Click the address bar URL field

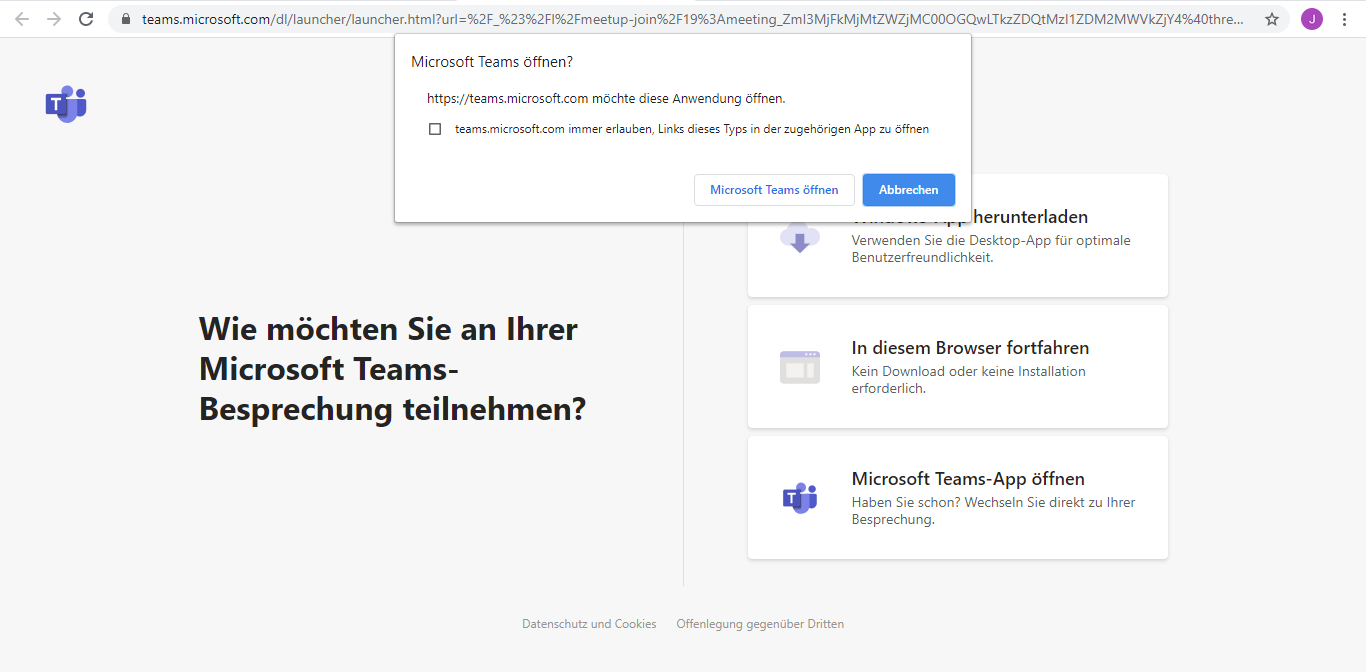pyautogui.click(x=690, y=19)
